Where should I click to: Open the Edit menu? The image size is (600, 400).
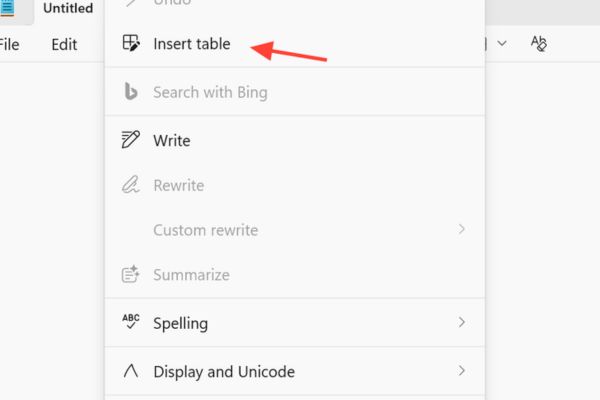pyautogui.click(x=64, y=44)
